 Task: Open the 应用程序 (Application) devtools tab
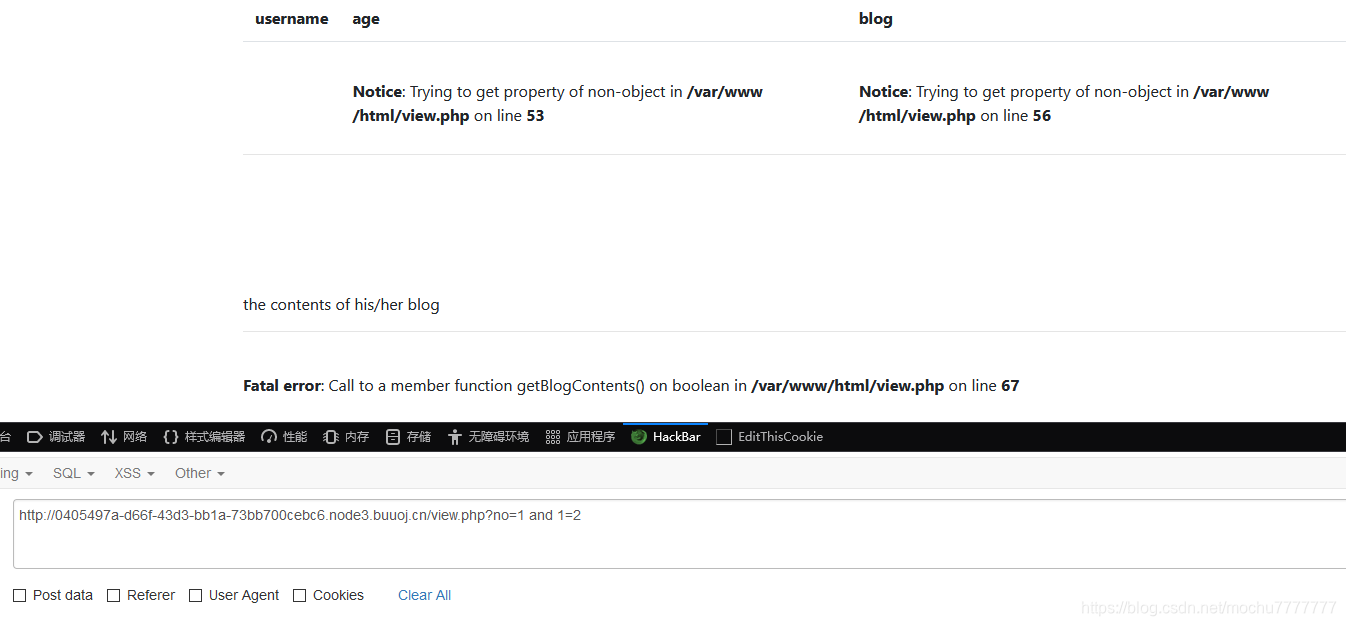(x=580, y=437)
